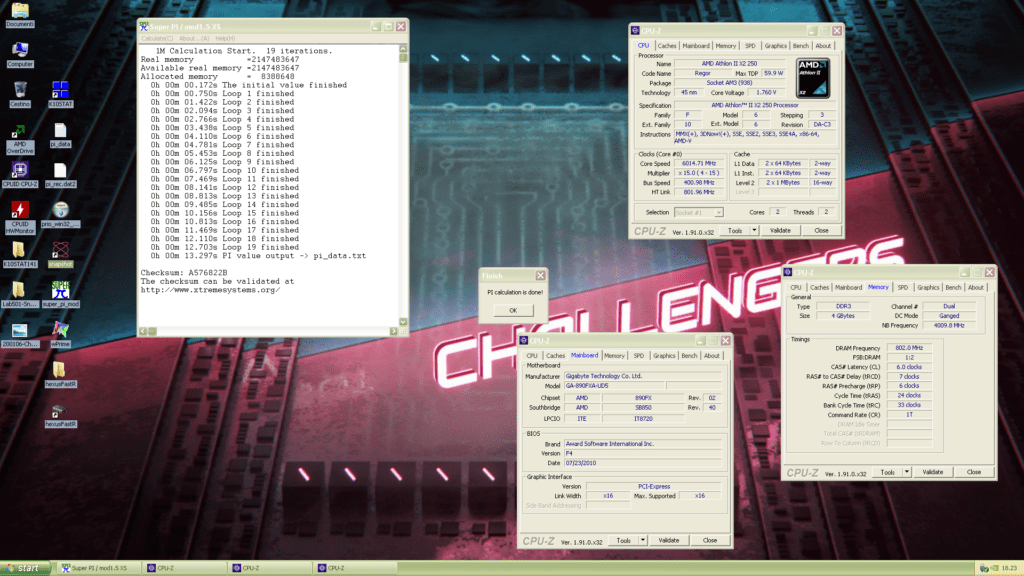Open the prio_win32 desktop icon

(x=60, y=214)
